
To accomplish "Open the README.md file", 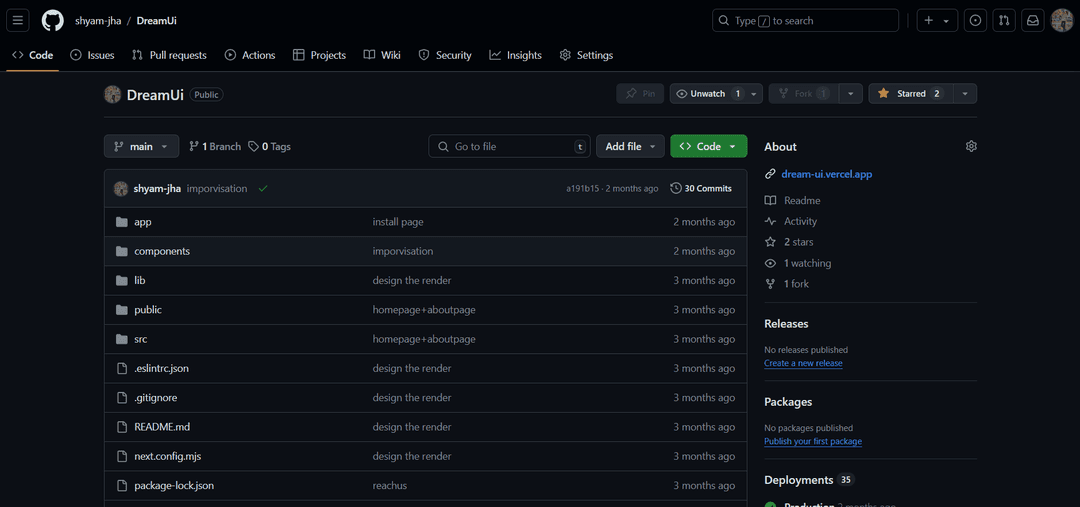I will 162,427.
